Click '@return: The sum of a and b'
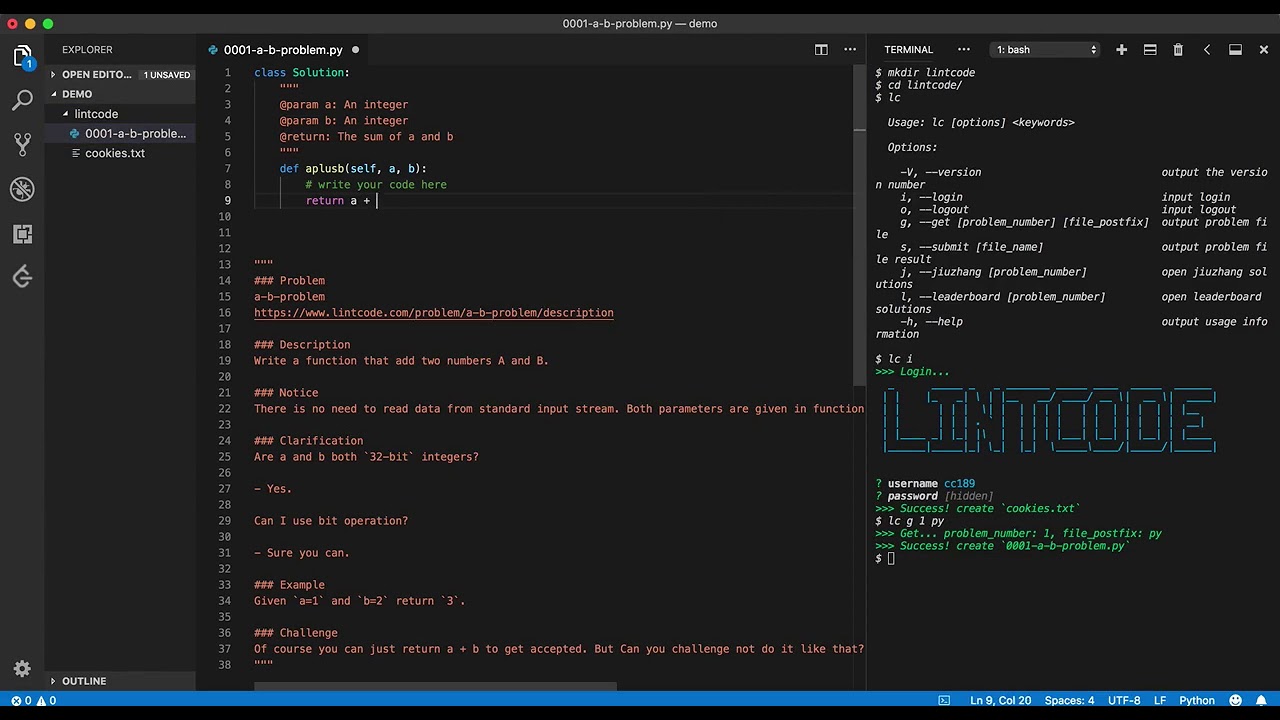1280x720 pixels. coord(366,137)
